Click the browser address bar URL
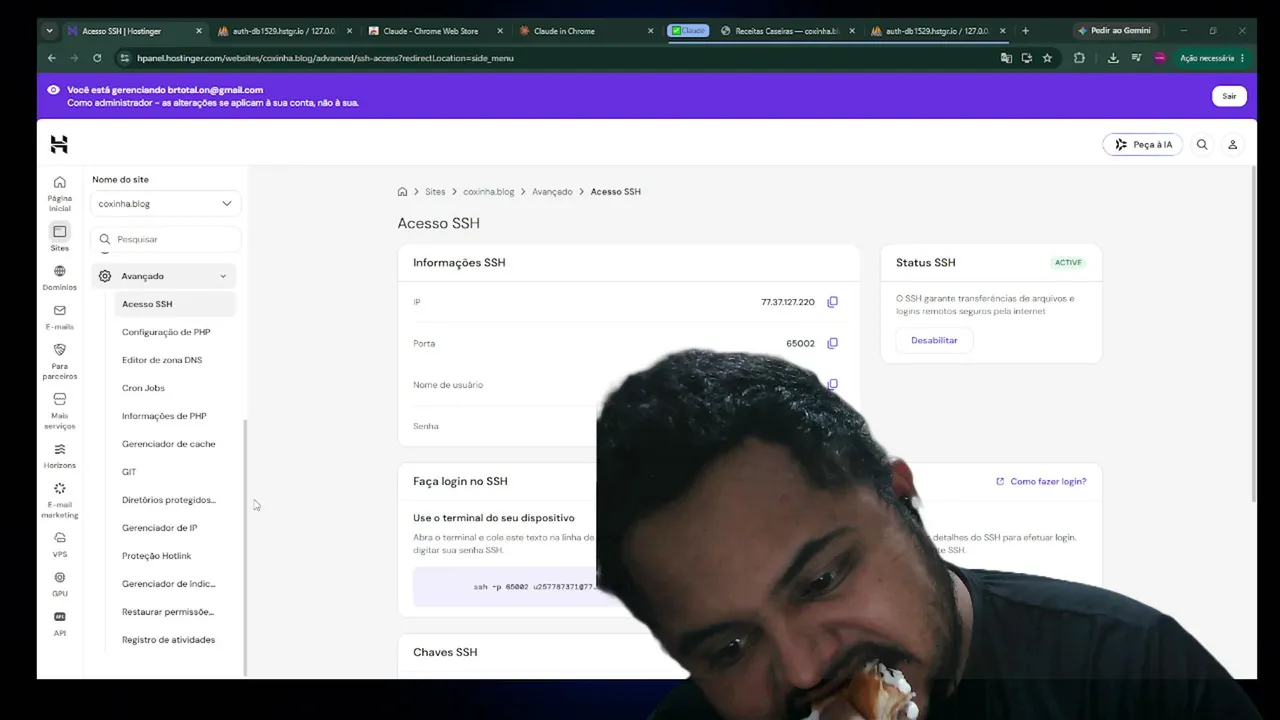 click(x=325, y=58)
